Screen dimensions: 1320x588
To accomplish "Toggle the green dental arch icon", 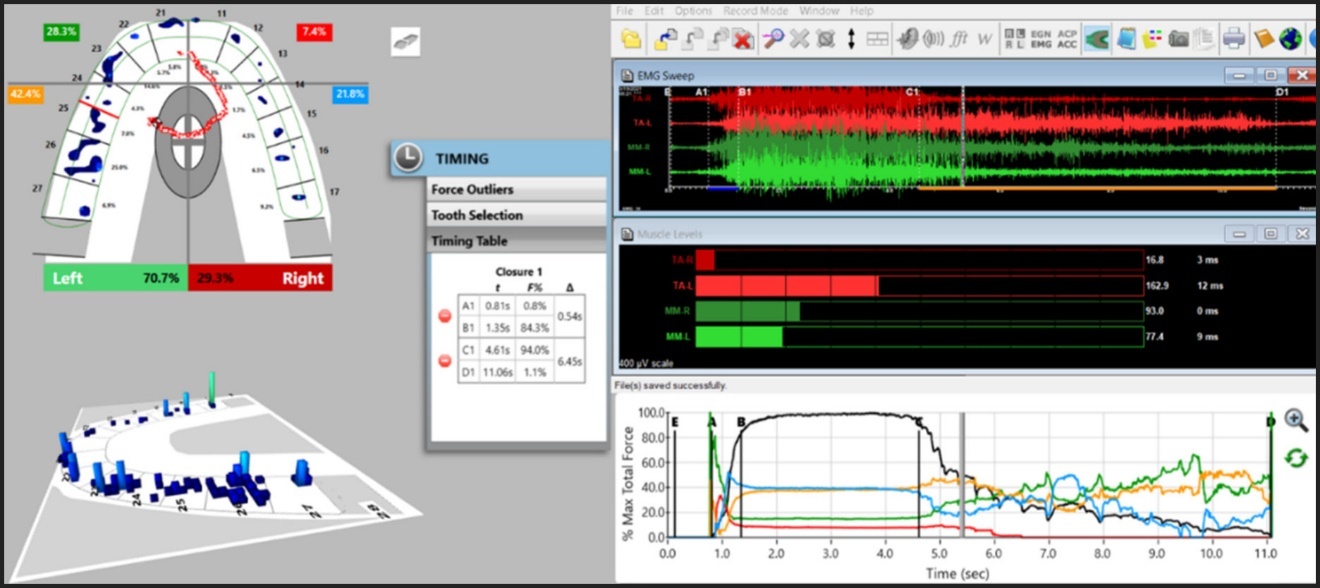I will coord(1097,39).
